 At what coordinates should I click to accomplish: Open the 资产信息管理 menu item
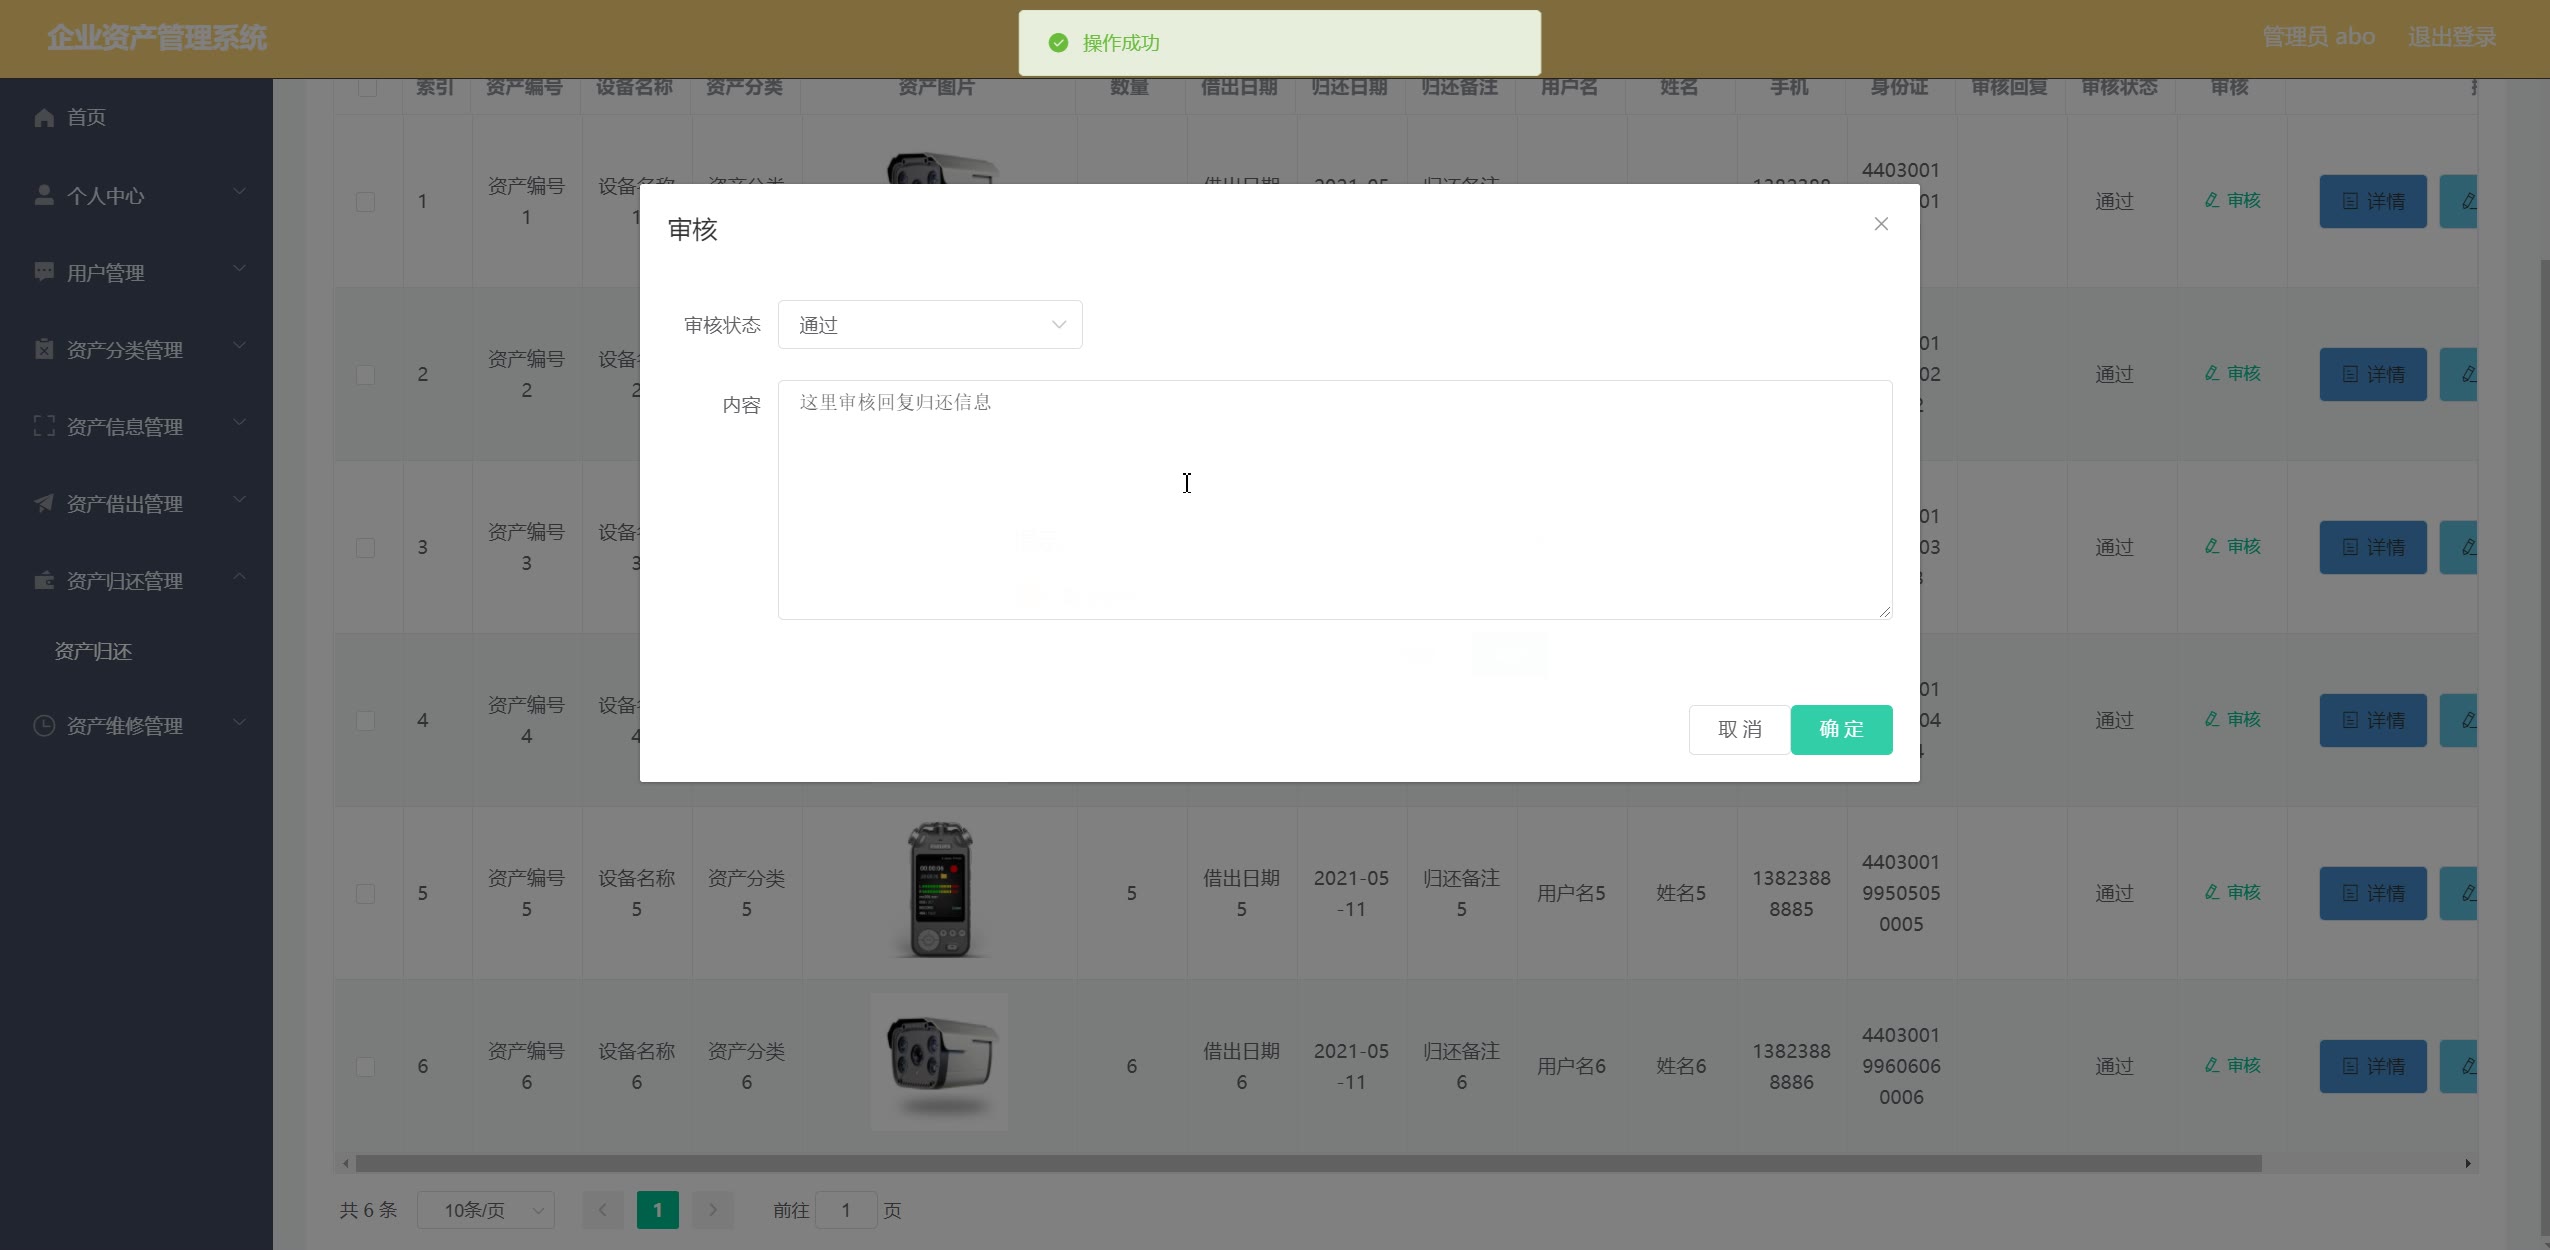tap(124, 427)
